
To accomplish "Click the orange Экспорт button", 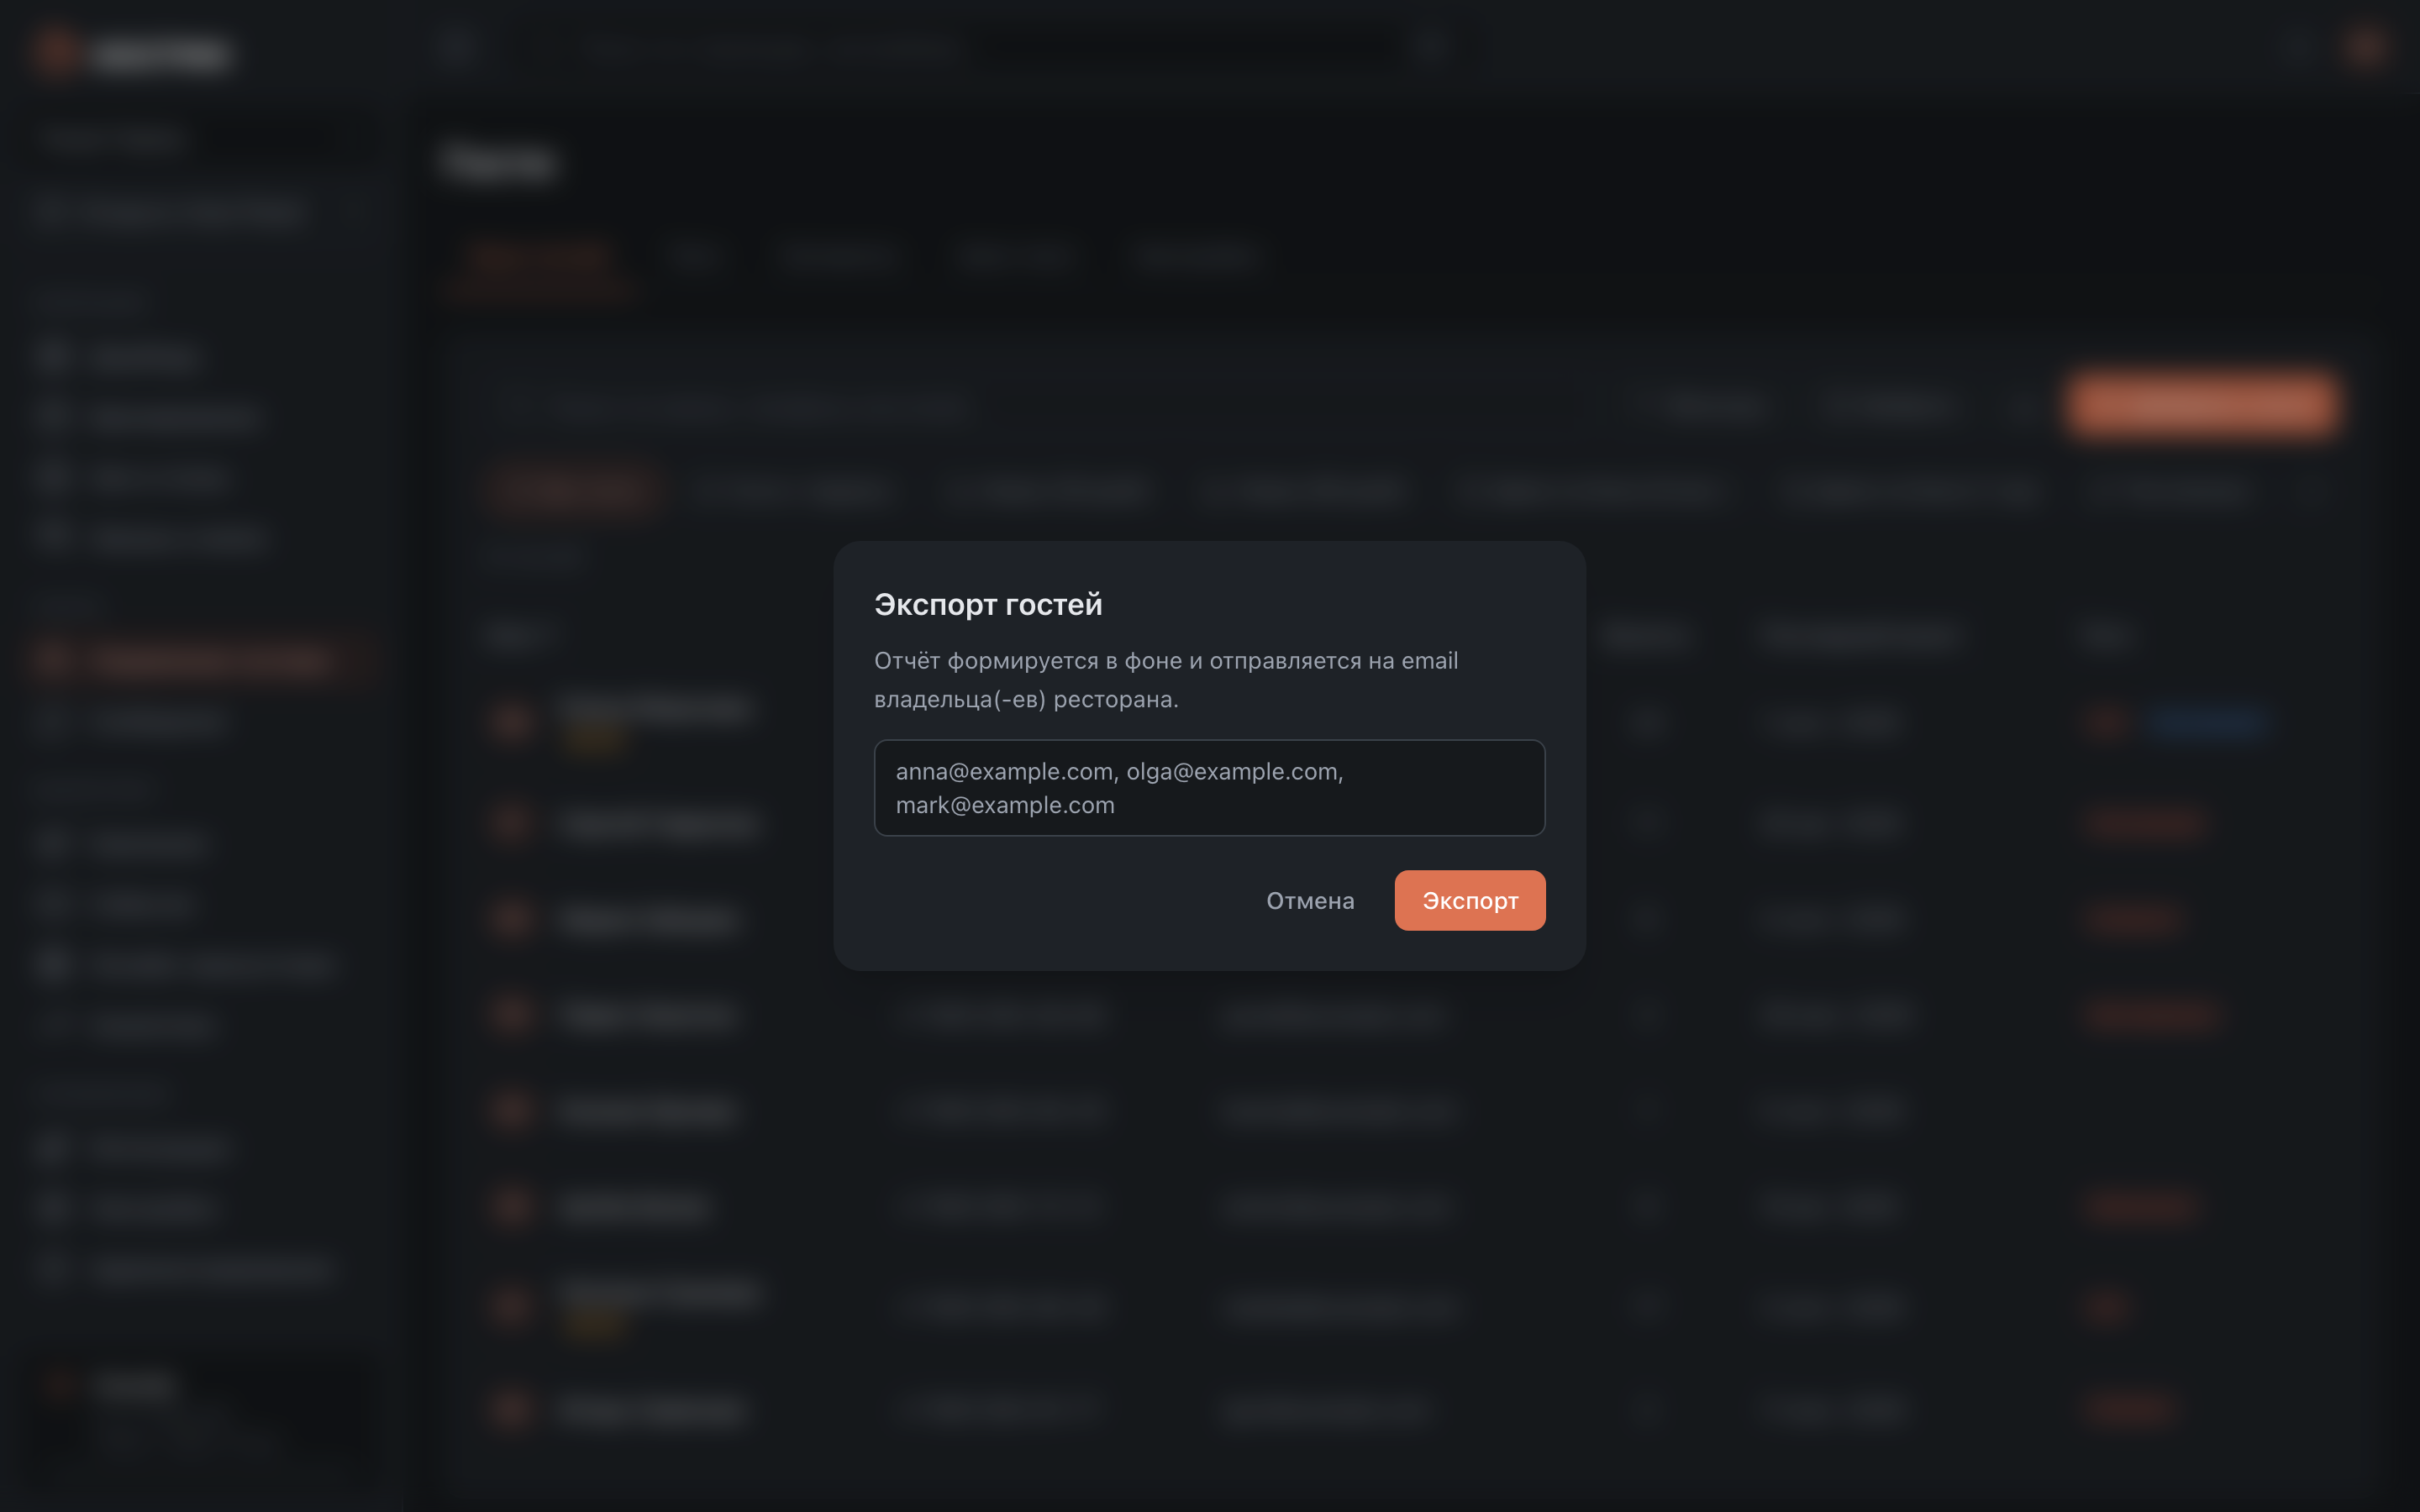I will pos(1469,900).
